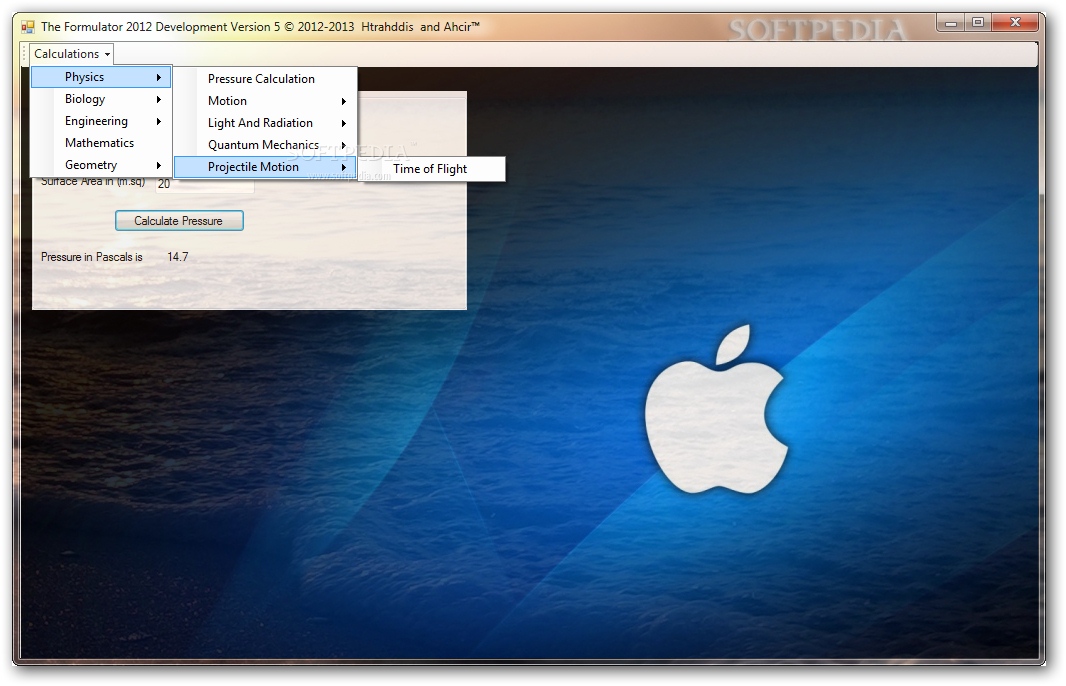Choose the Mathematics menu entry
Viewport: 1066px width, 686px height.
click(101, 143)
